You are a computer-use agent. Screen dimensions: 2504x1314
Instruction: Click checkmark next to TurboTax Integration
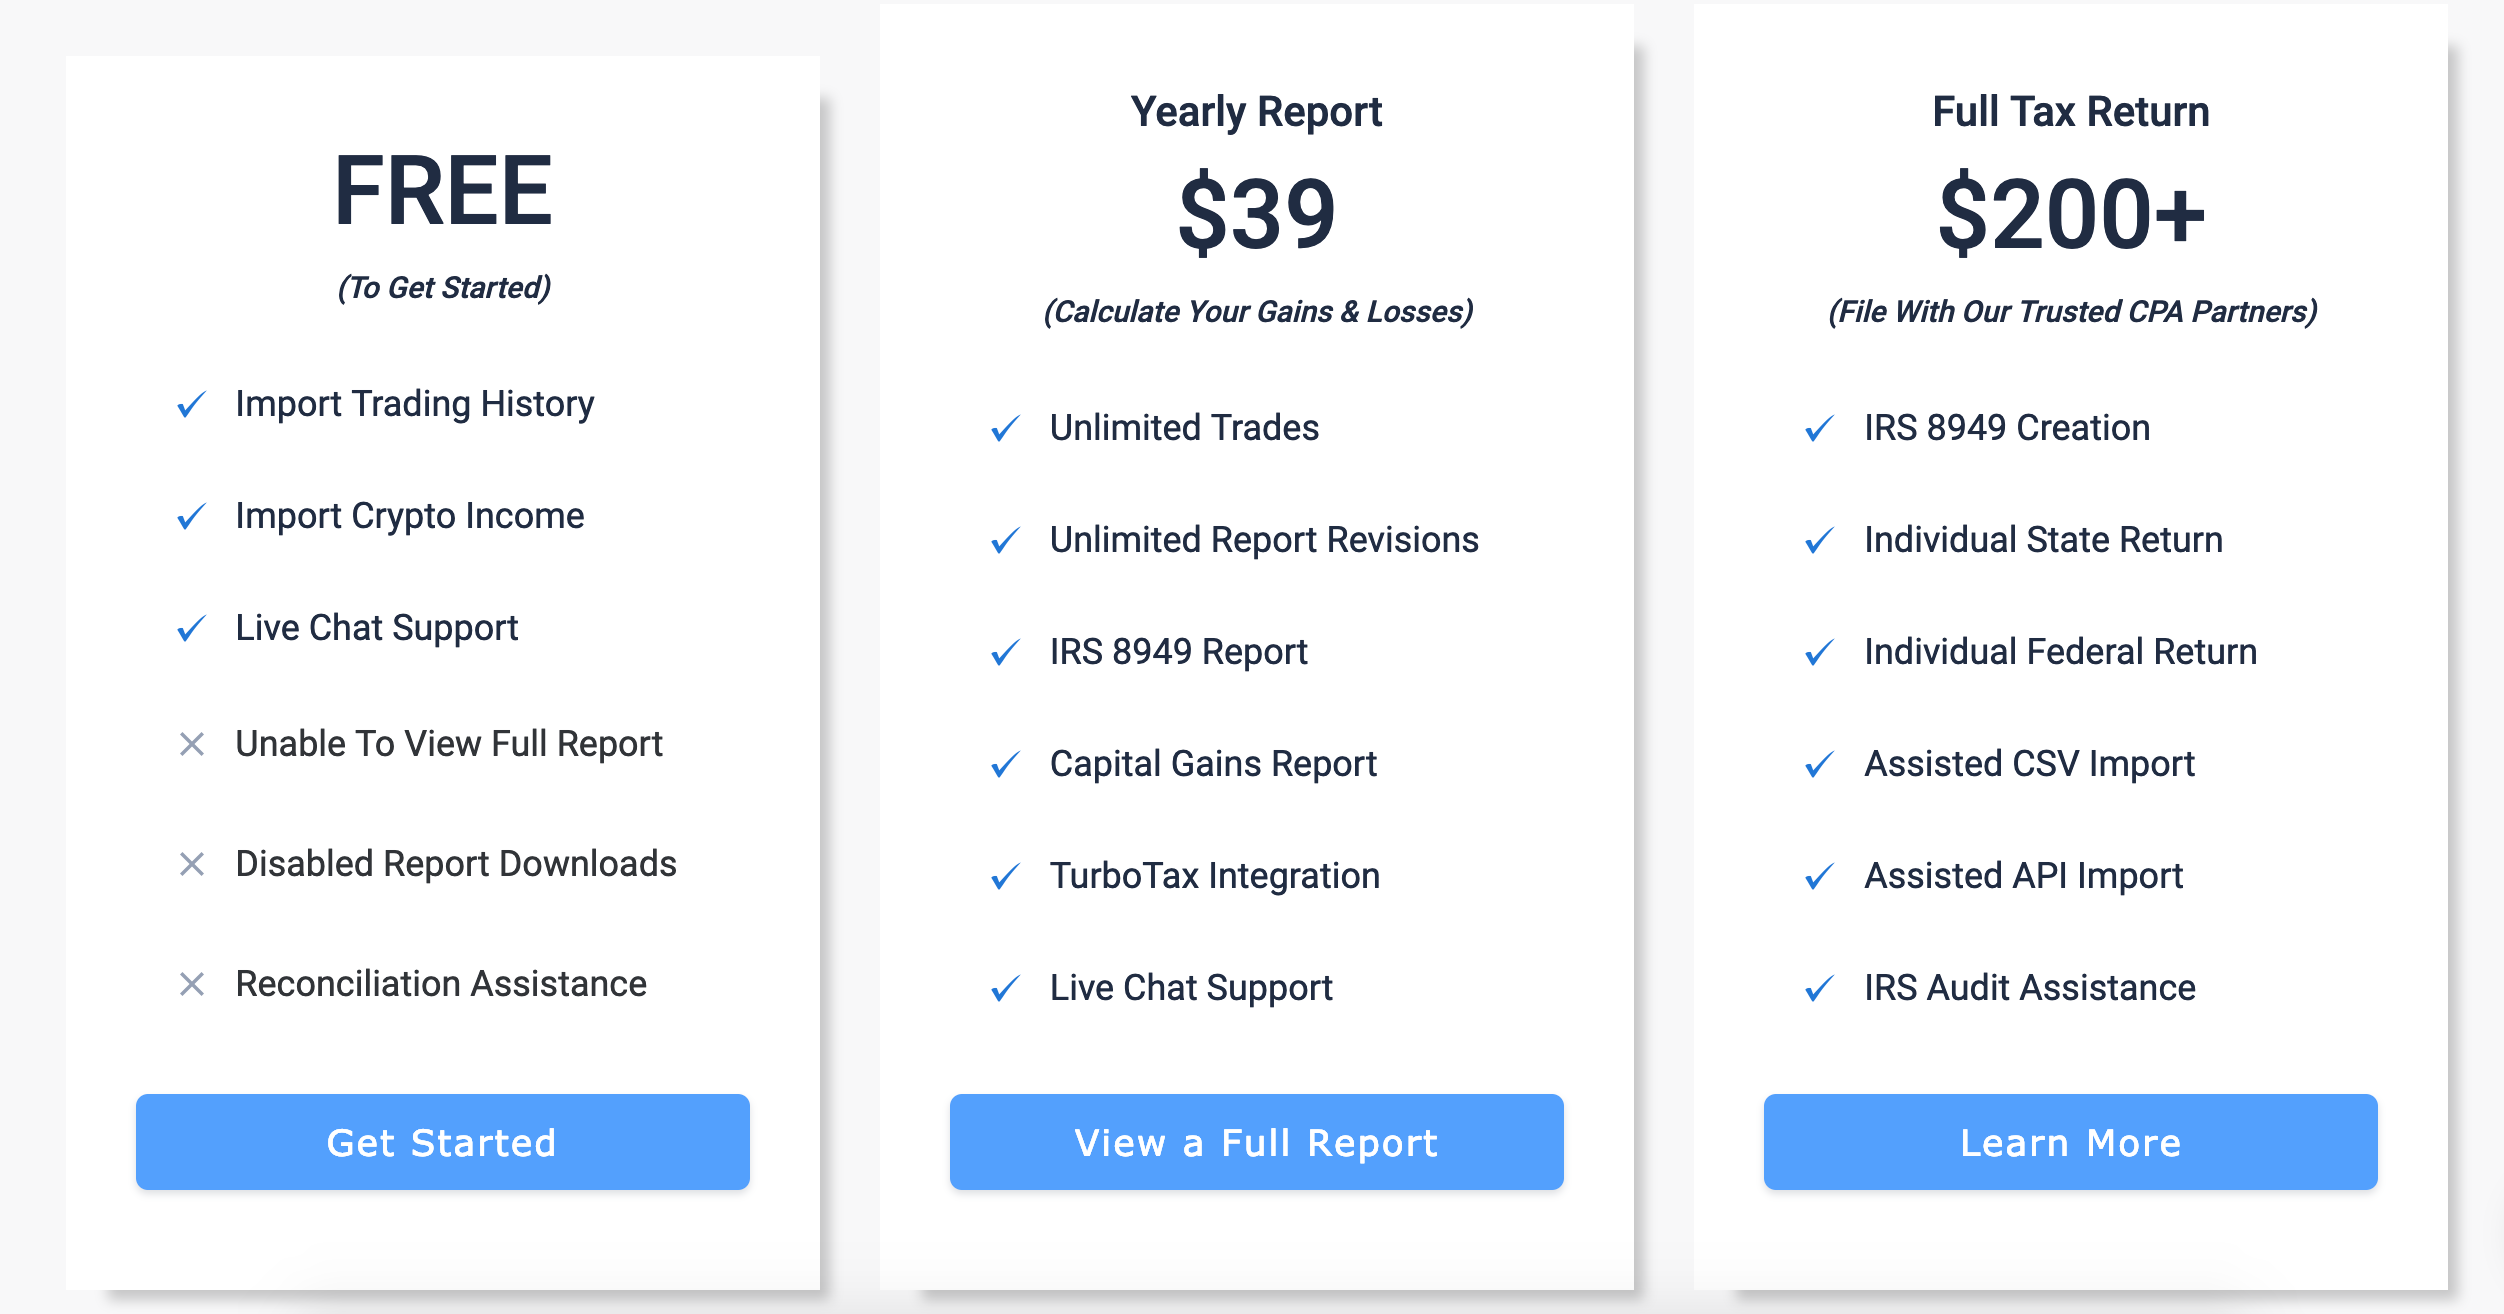(x=1005, y=877)
